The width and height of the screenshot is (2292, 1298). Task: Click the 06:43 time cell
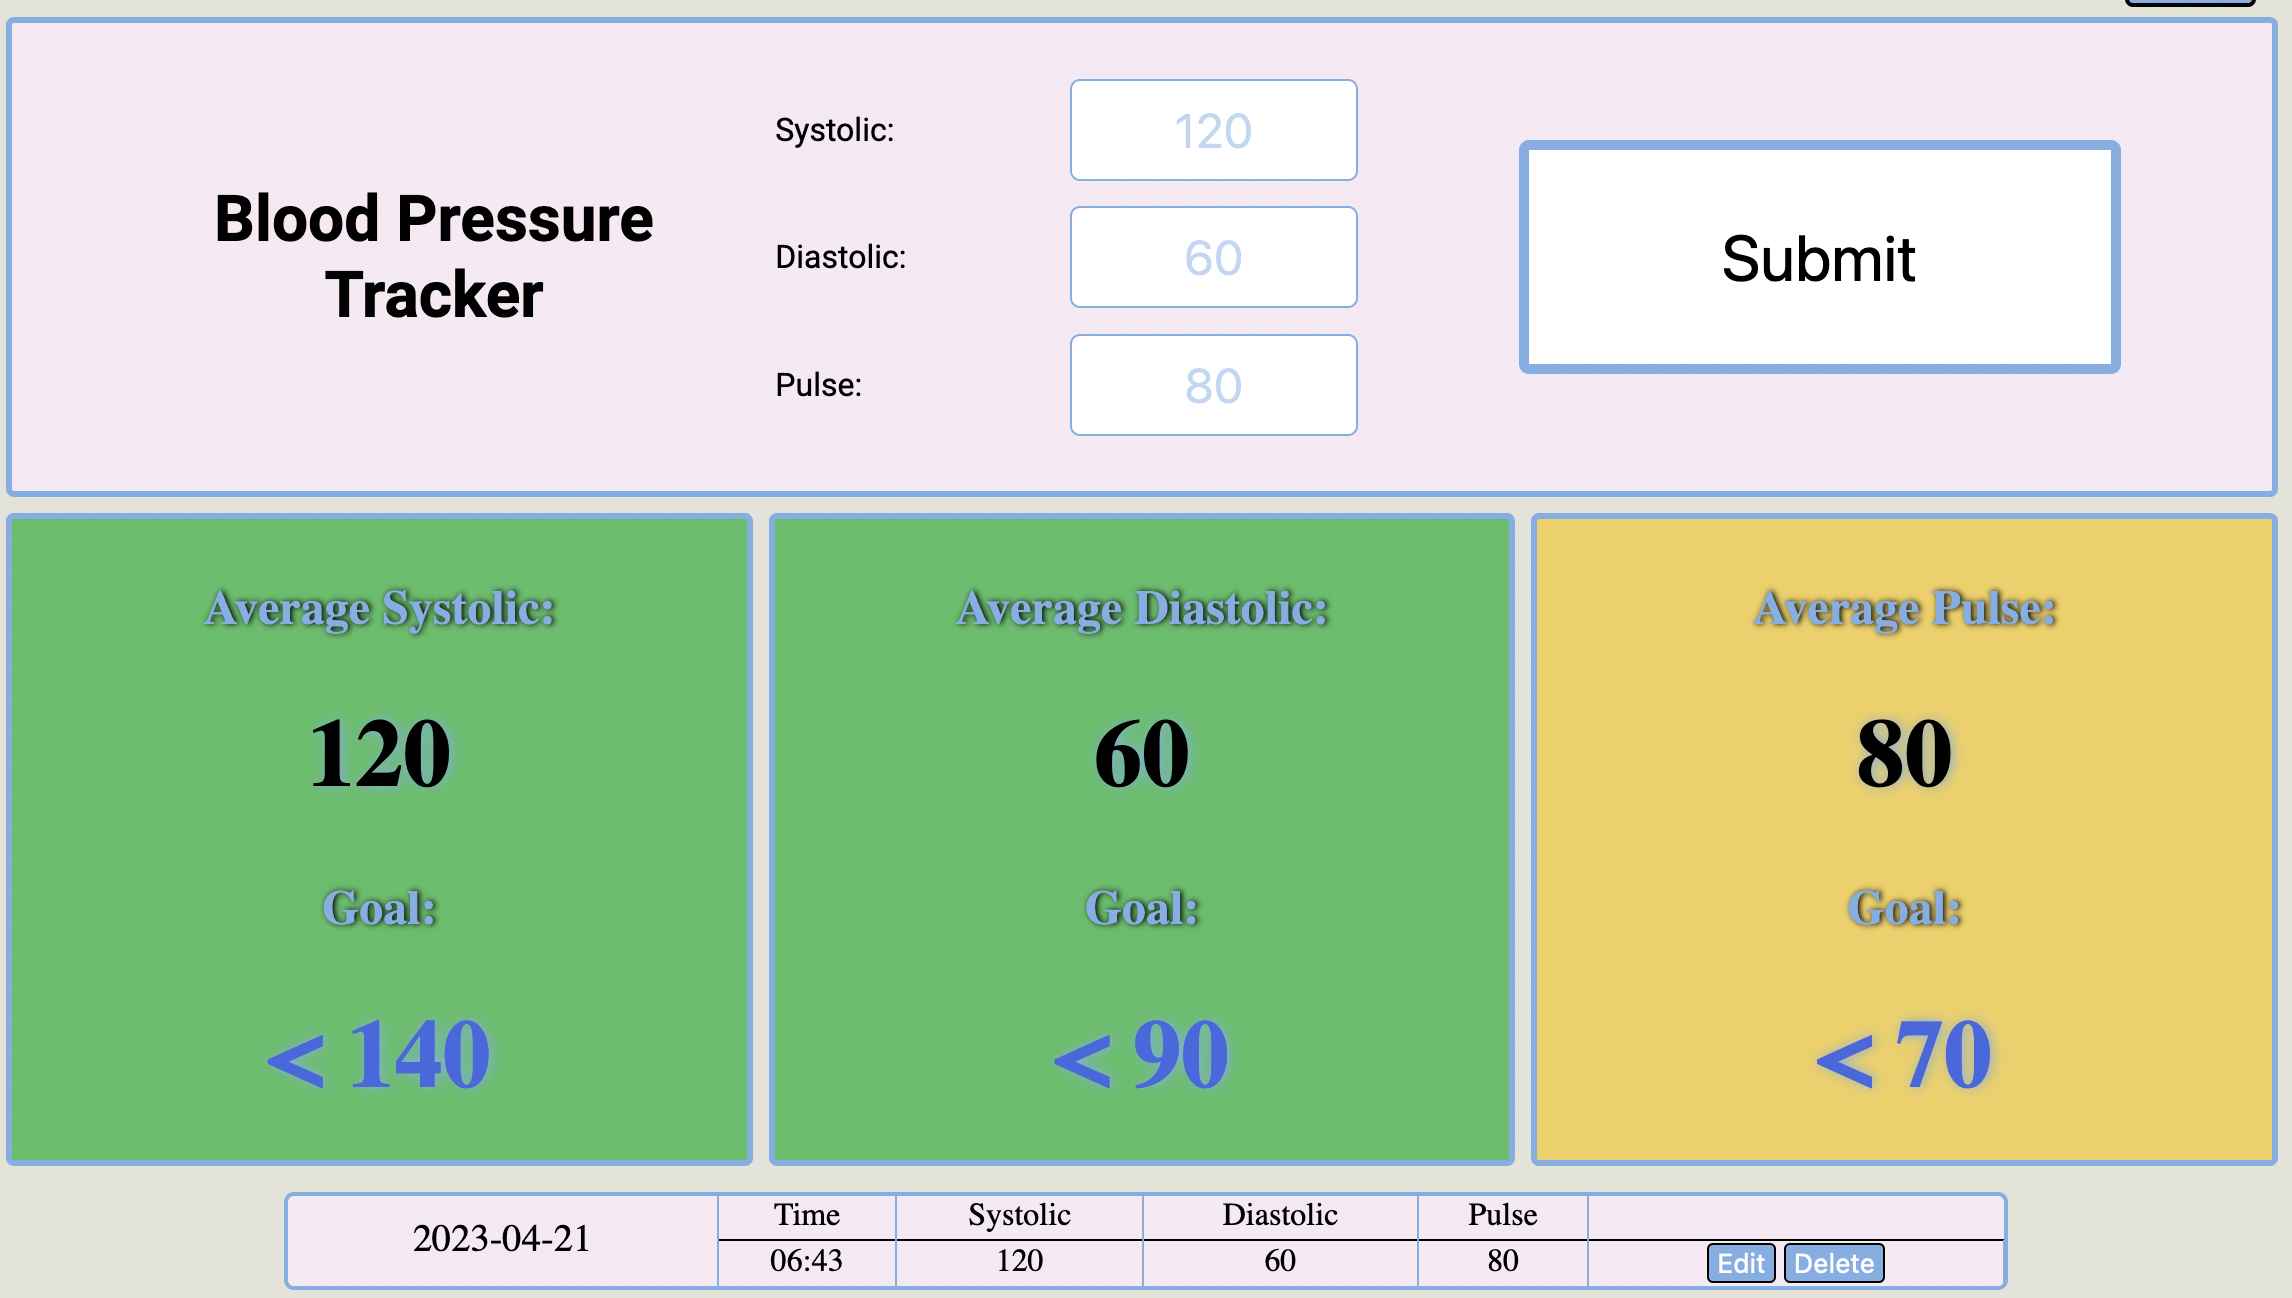coord(806,1261)
